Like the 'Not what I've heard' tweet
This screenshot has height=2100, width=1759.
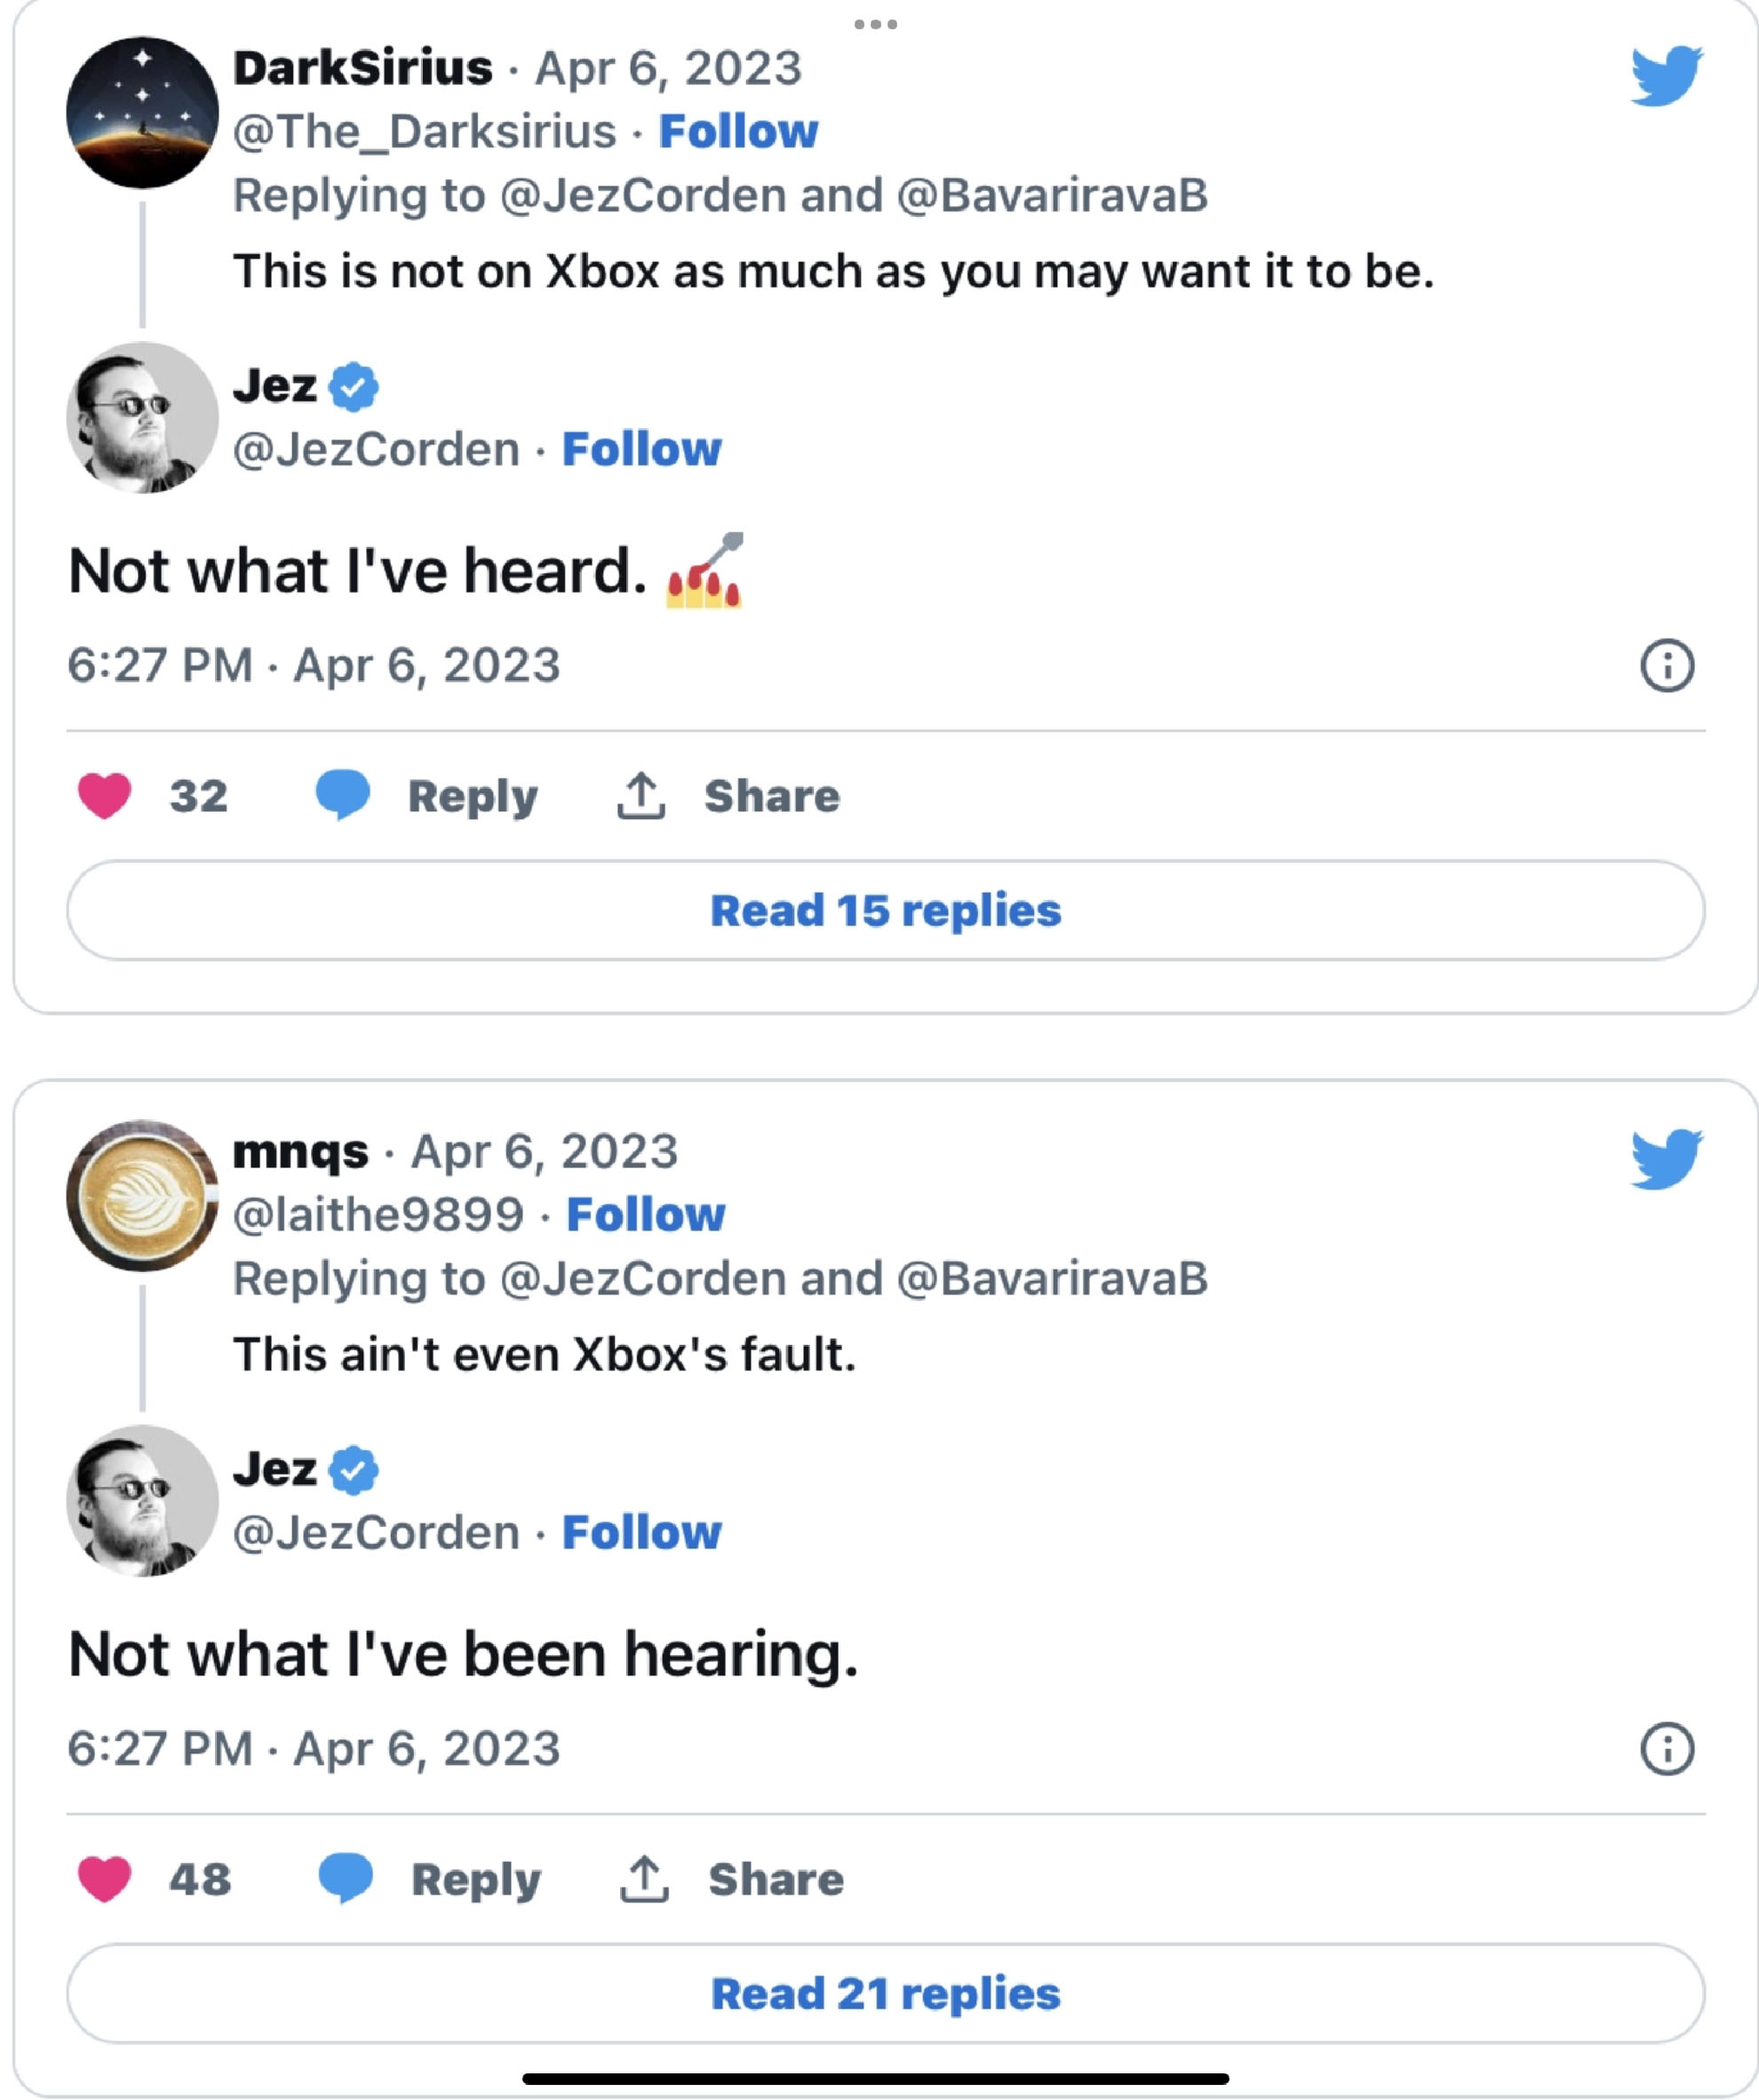pyautogui.click(x=105, y=796)
